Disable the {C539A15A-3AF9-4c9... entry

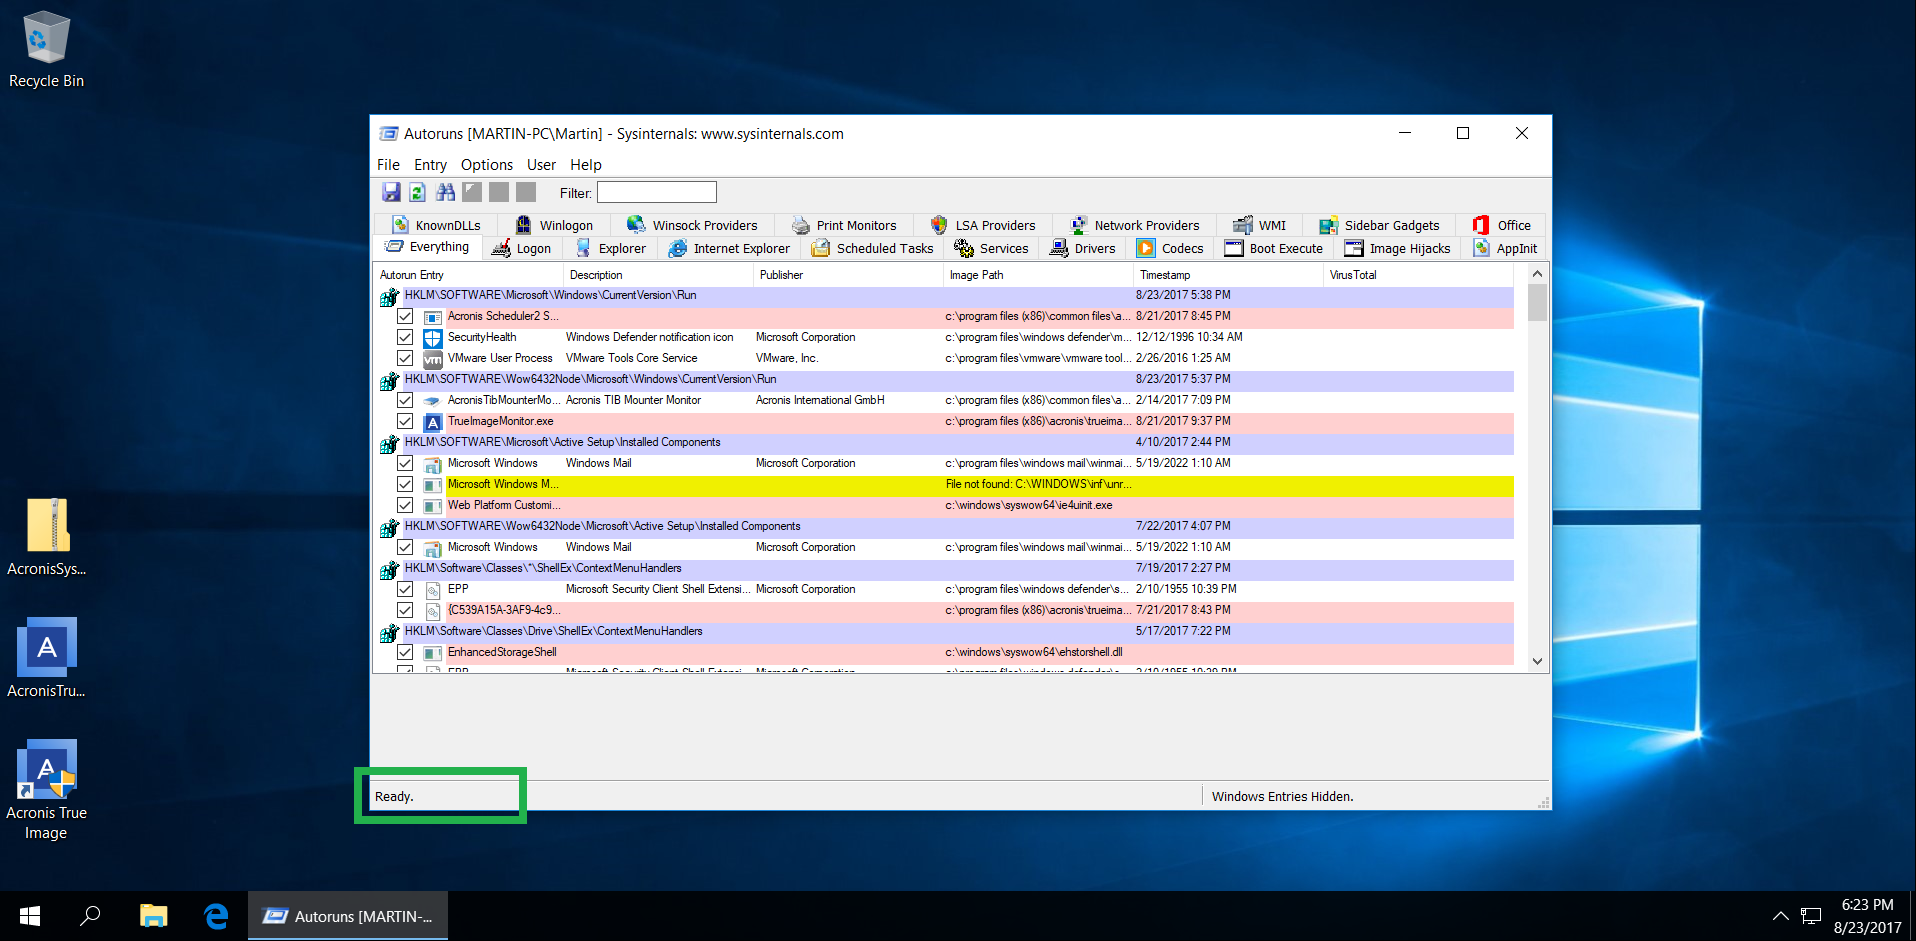[405, 610]
